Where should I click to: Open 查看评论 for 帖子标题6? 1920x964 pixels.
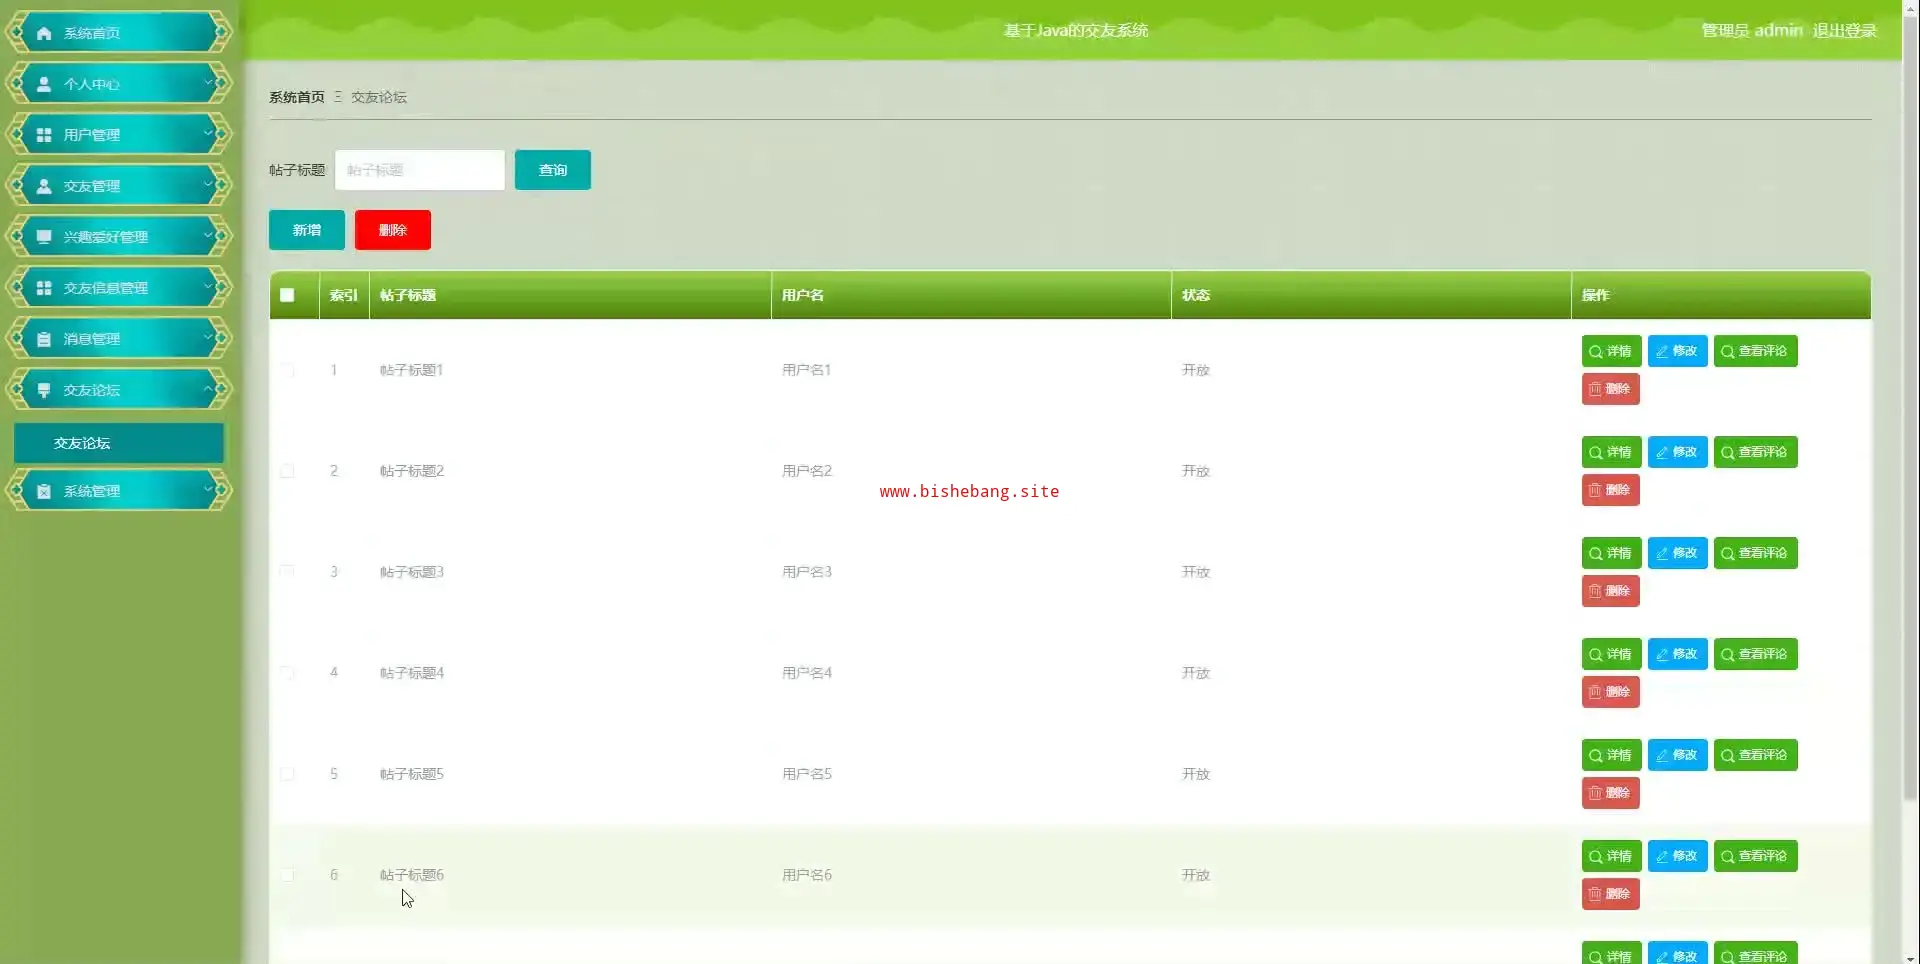(1756, 856)
